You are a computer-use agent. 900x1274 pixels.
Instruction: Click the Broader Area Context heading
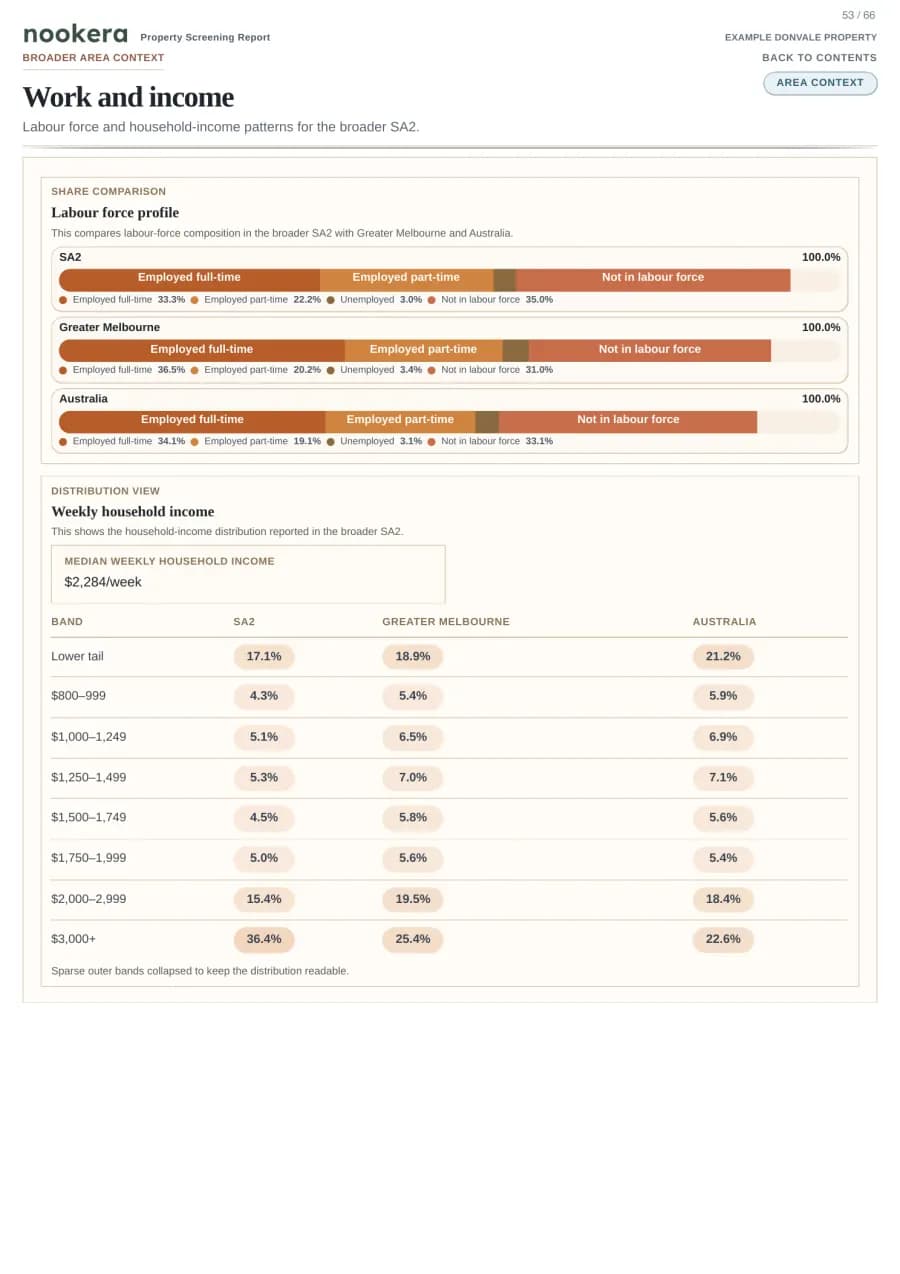point(93,58)
